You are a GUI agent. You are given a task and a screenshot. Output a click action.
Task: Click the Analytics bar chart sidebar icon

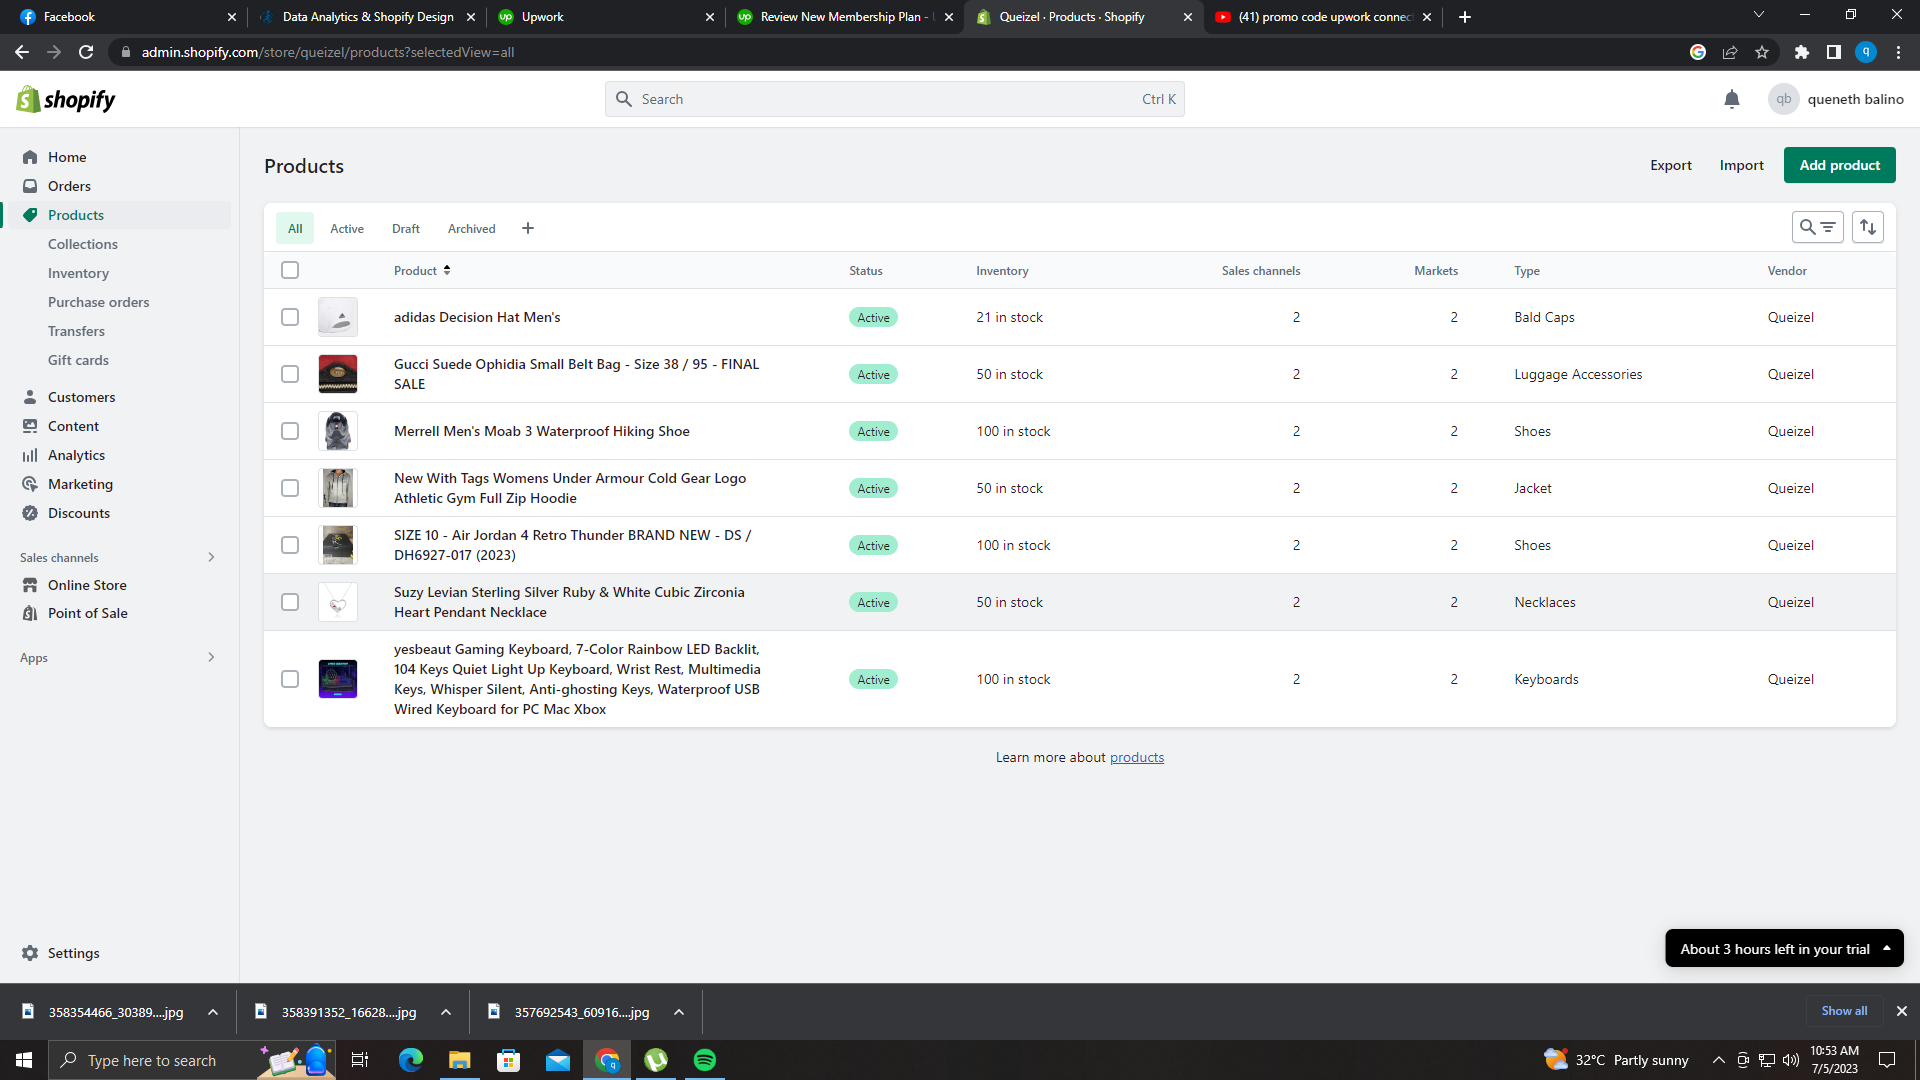30,455
